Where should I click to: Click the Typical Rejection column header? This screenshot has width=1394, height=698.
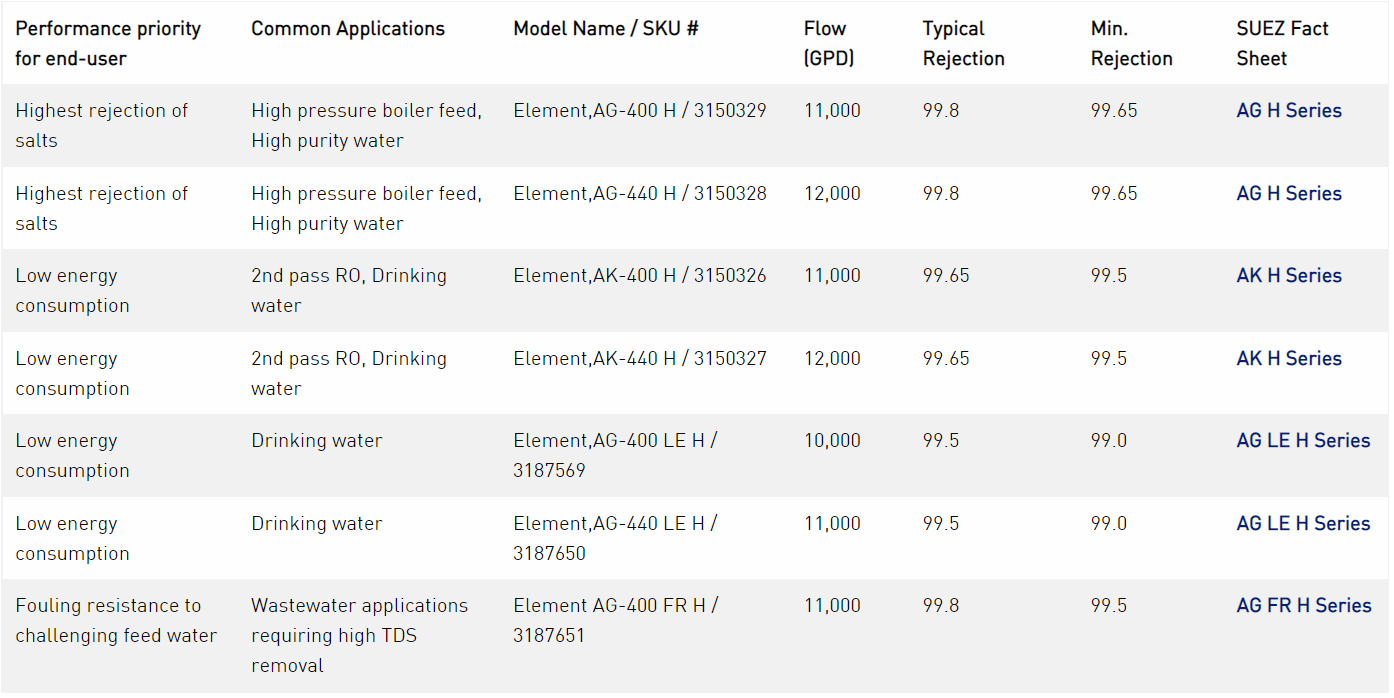pyautogui.click(x=963, y=44)
